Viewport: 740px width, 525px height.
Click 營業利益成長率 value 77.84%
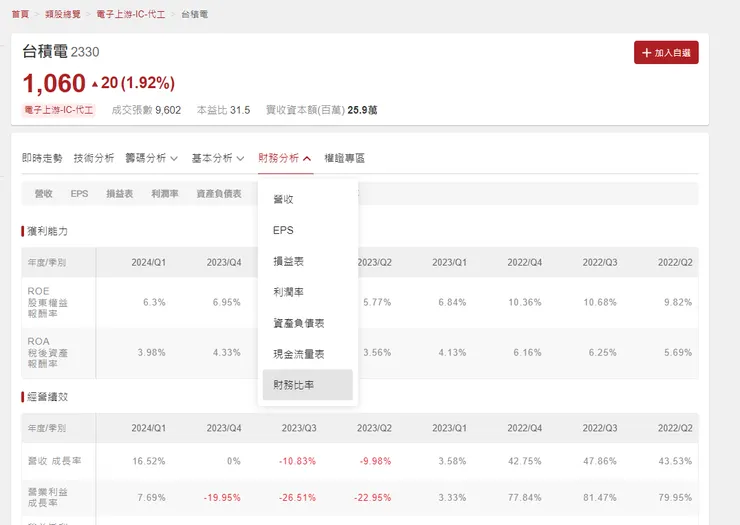coord(525,498)
